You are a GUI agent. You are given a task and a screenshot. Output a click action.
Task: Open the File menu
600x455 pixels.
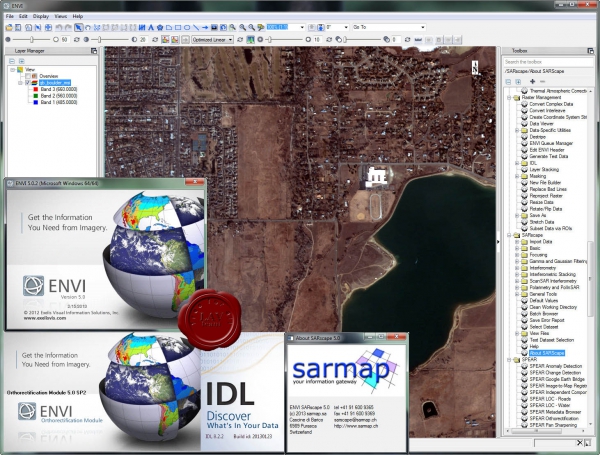(10, 16)
